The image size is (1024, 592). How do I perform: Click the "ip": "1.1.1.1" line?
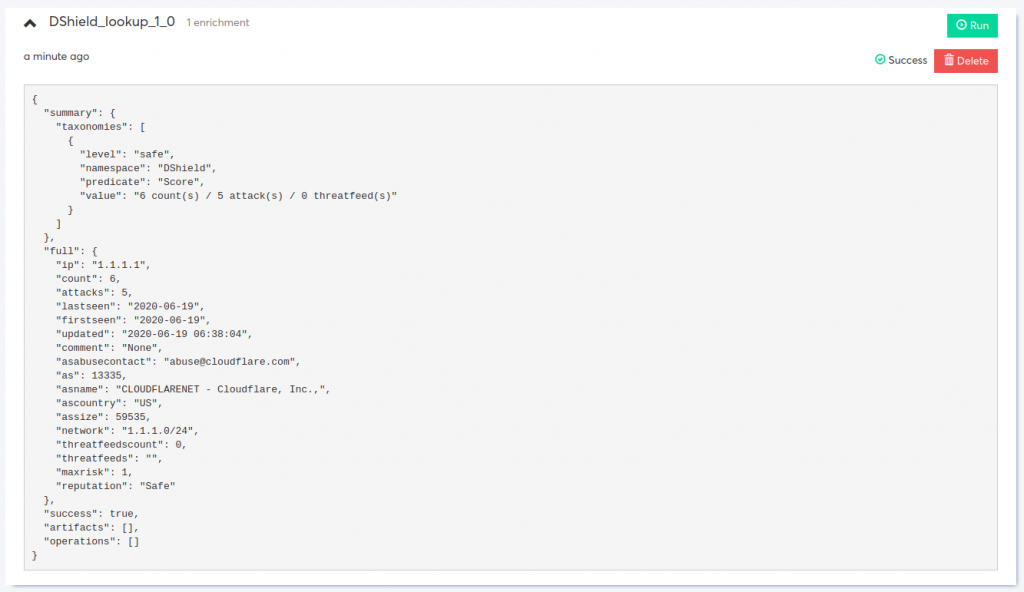coord(103,265)
